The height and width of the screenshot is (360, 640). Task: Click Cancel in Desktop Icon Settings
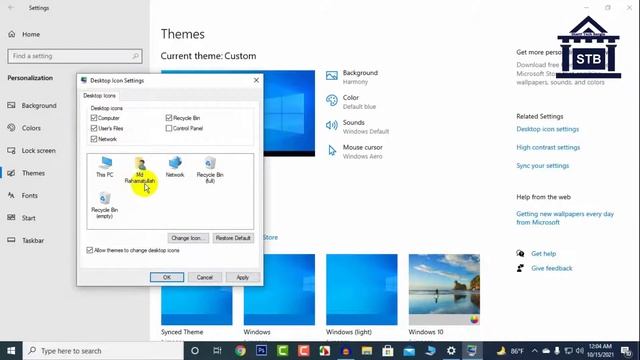204,277
